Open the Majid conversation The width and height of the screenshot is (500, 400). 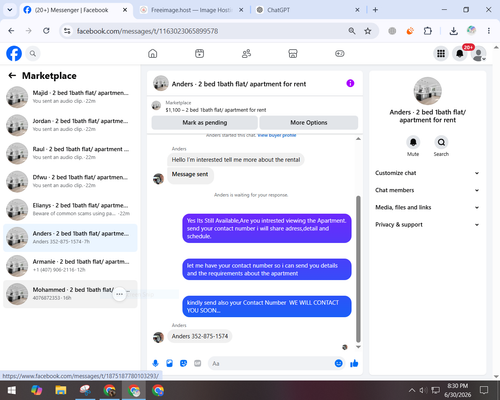click(x=70, y=97)
